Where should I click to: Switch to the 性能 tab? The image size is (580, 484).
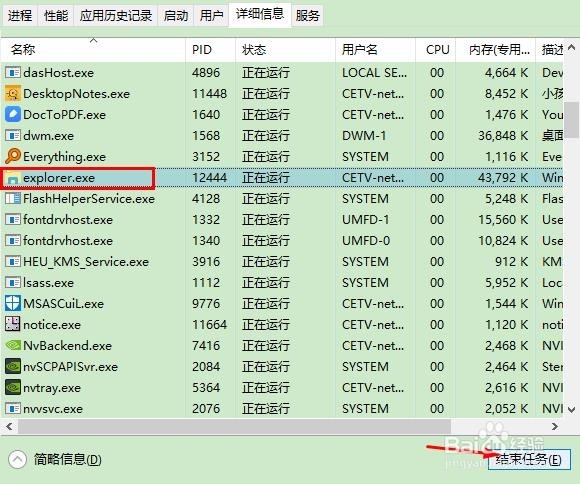click(56, 16)
